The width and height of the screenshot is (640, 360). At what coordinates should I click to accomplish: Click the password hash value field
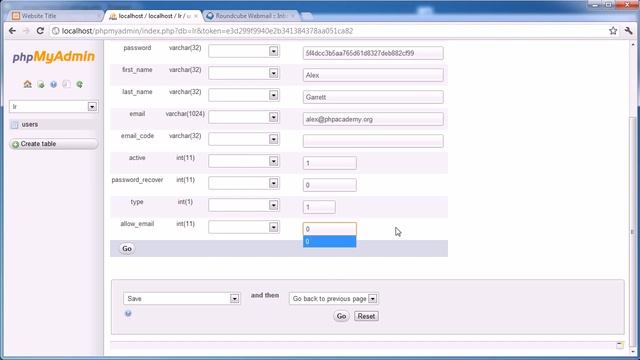coord(373,53)
